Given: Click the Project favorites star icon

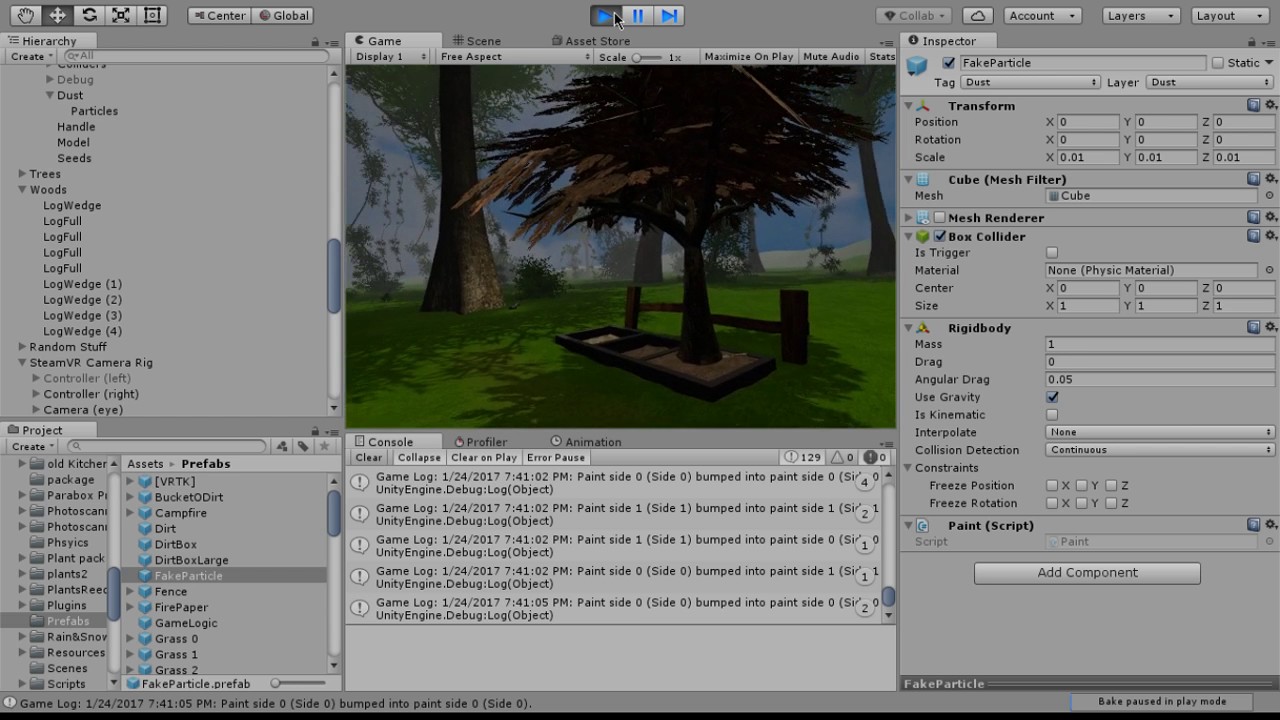Looking at the screenshot, I should pyautogui.click(x=323, y=446).
